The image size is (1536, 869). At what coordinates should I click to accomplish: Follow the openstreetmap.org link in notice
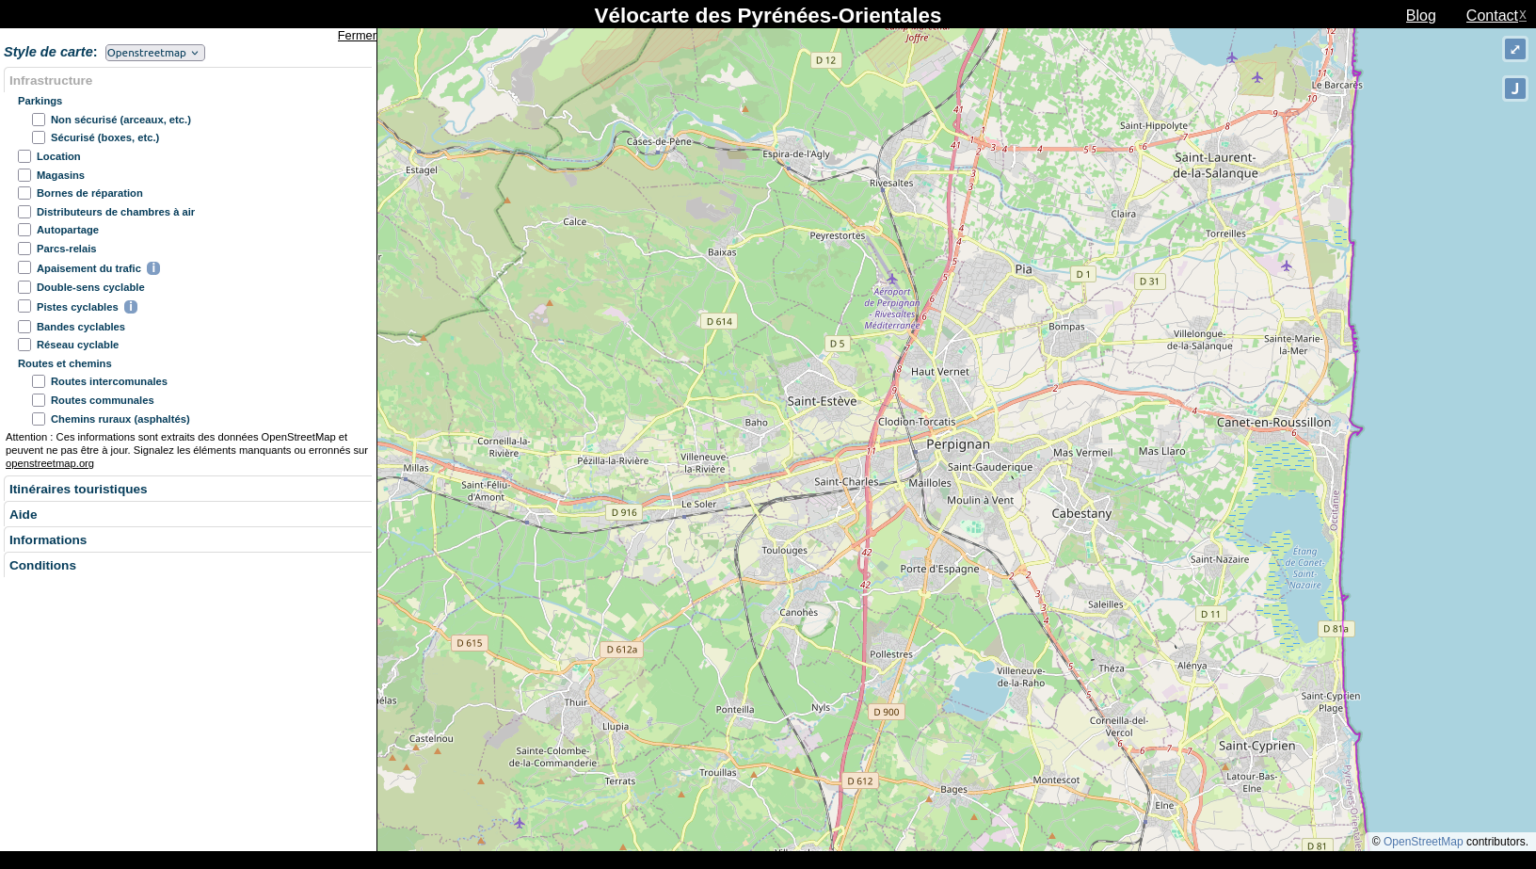coord(50,463)
